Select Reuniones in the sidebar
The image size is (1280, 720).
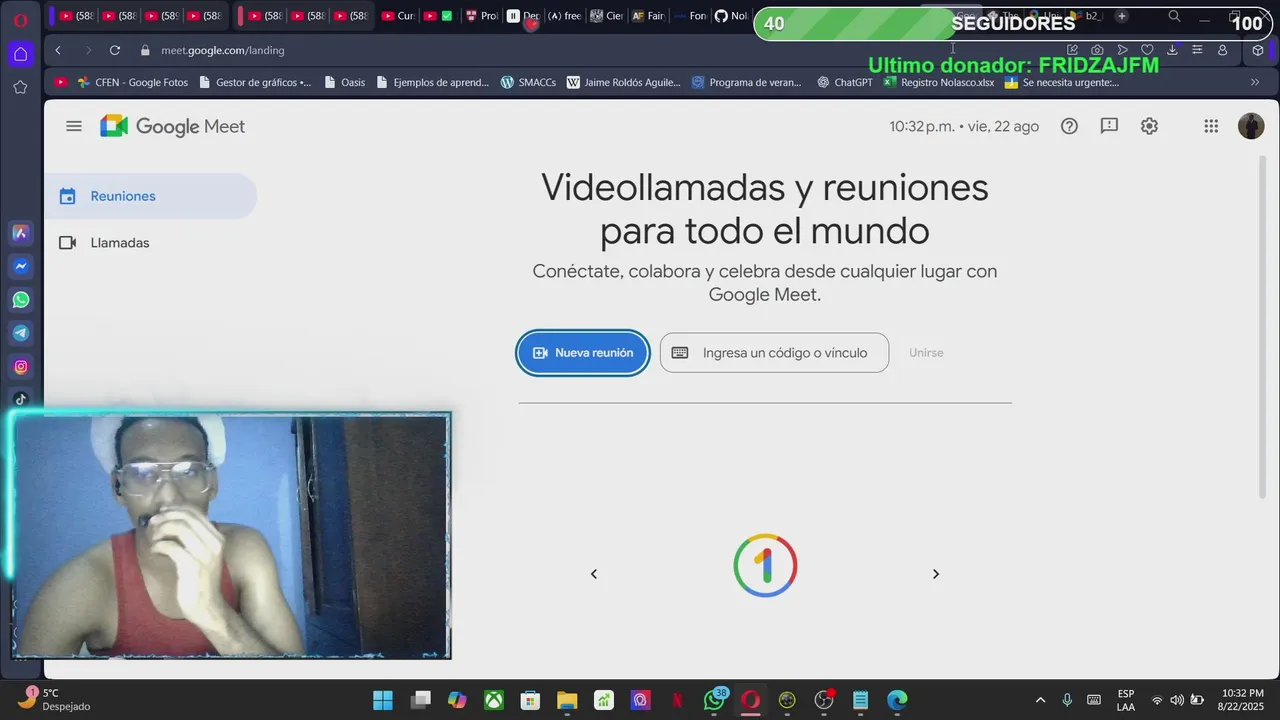[x=150, y=196]
